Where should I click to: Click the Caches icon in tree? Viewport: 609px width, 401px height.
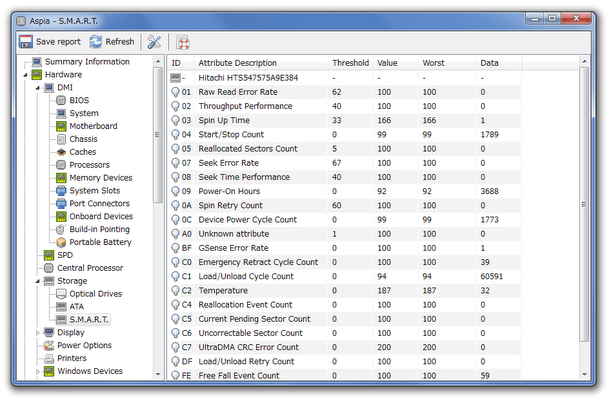(61, 152)
